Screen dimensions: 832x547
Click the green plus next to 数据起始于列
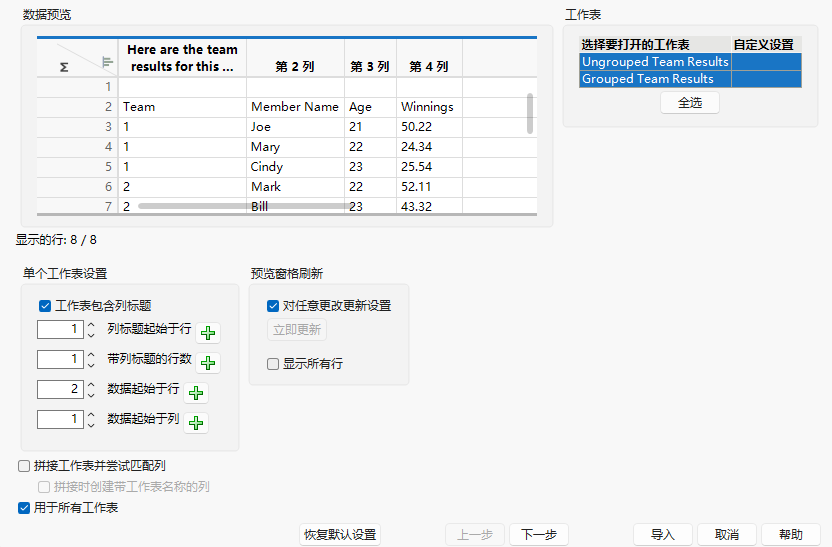click(196, 423)
